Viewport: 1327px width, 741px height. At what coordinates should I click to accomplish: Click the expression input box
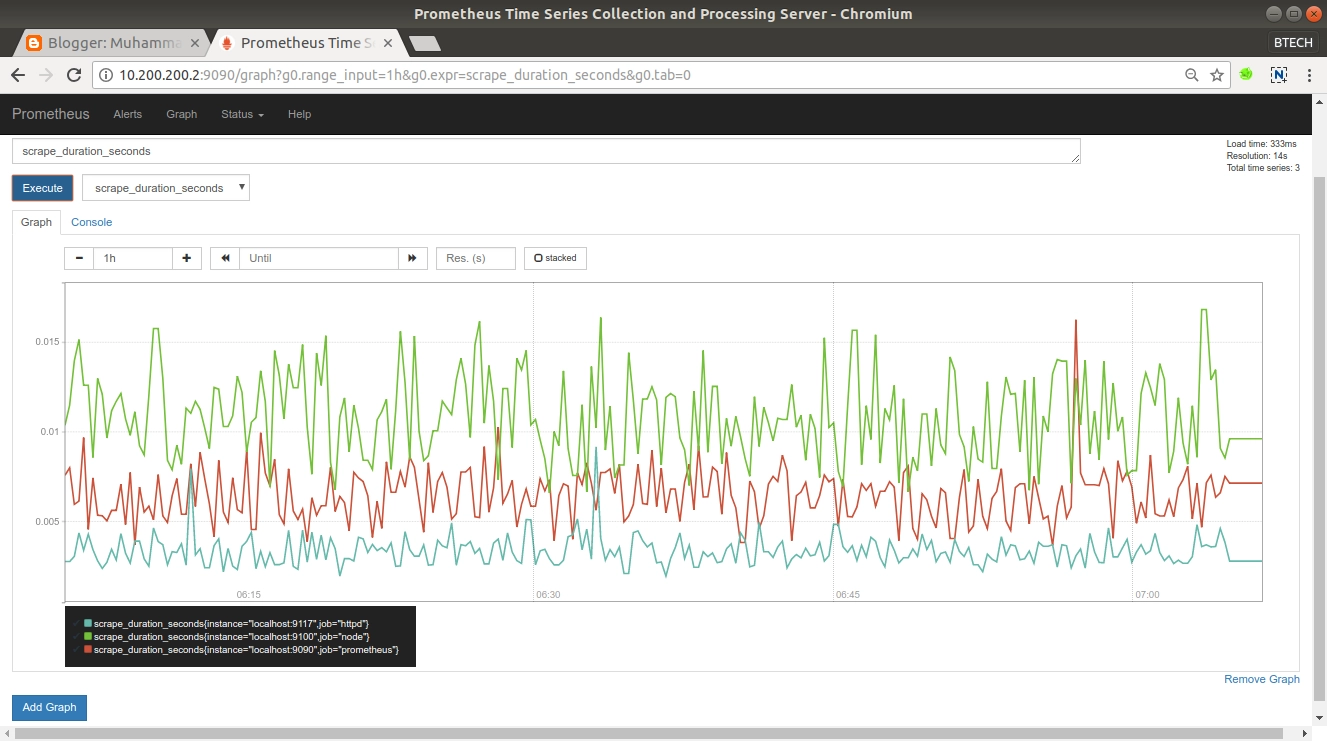pyautogui.click(x=546, y=151)
